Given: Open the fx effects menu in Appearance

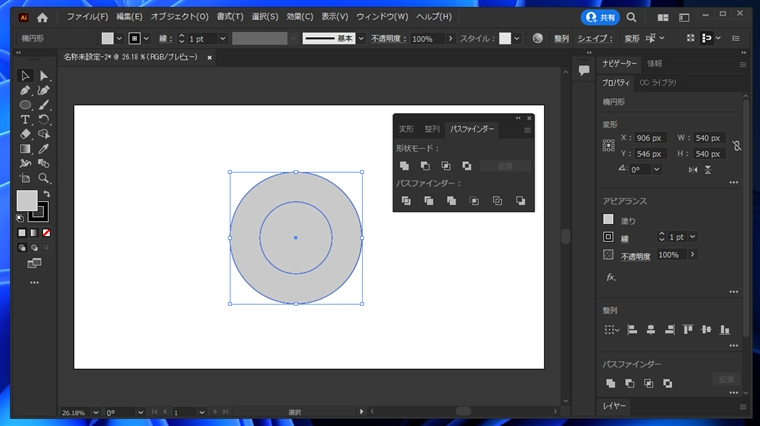Looking at the screenshot, I should pyautogui.click(x=611, y=277).
